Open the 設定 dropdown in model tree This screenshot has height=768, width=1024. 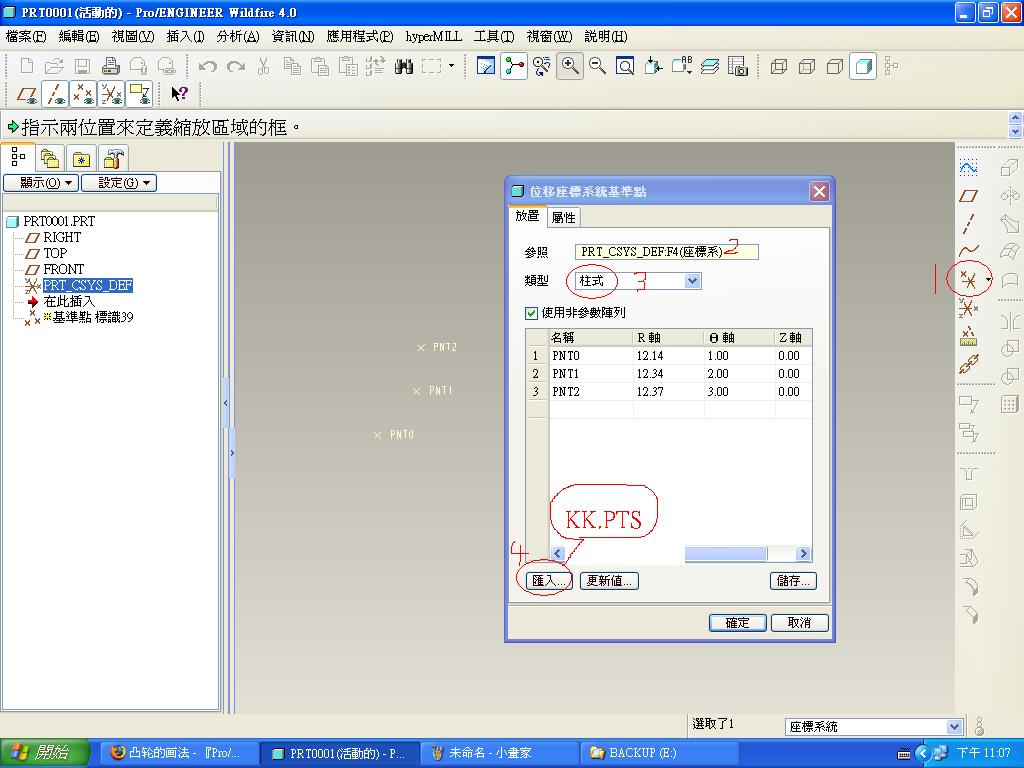click(119, 183)
